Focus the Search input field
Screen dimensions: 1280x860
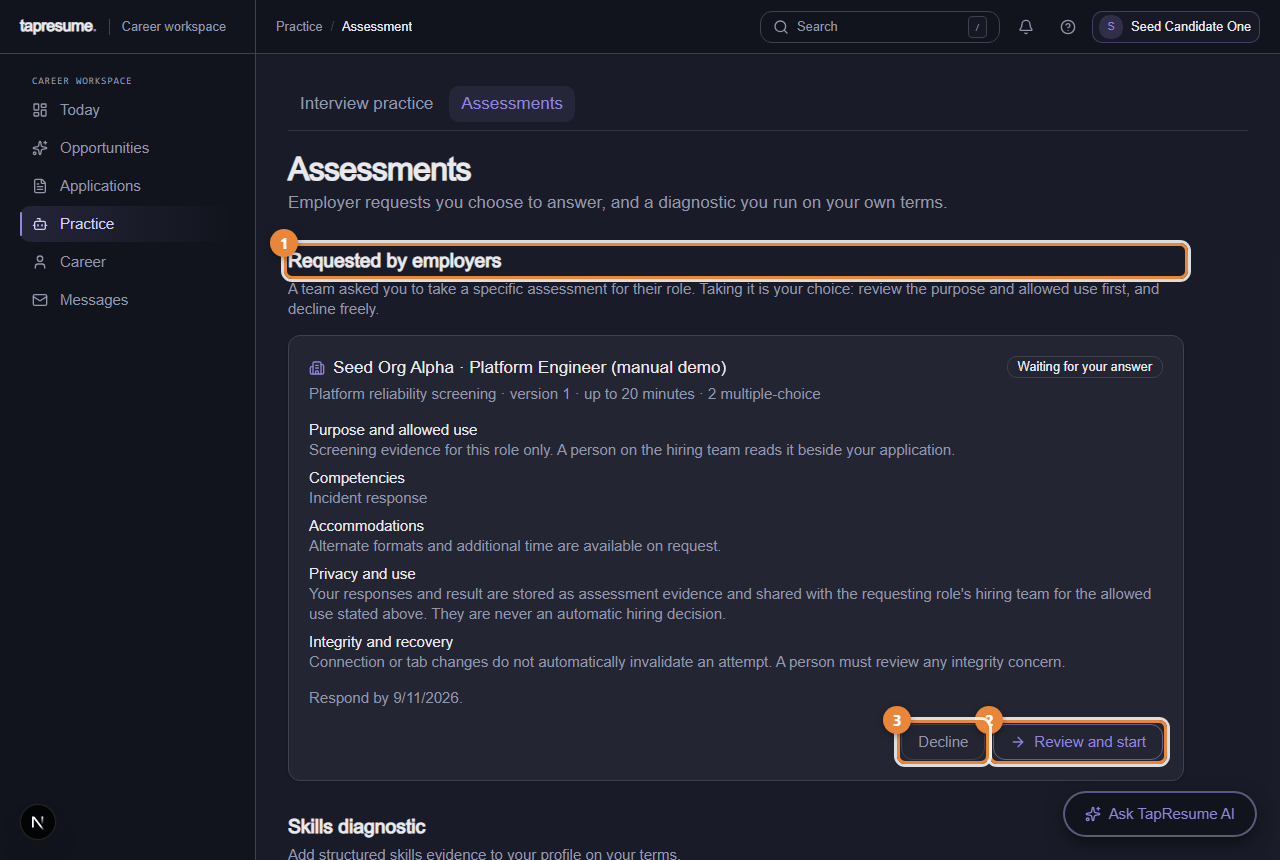(880, 27)
